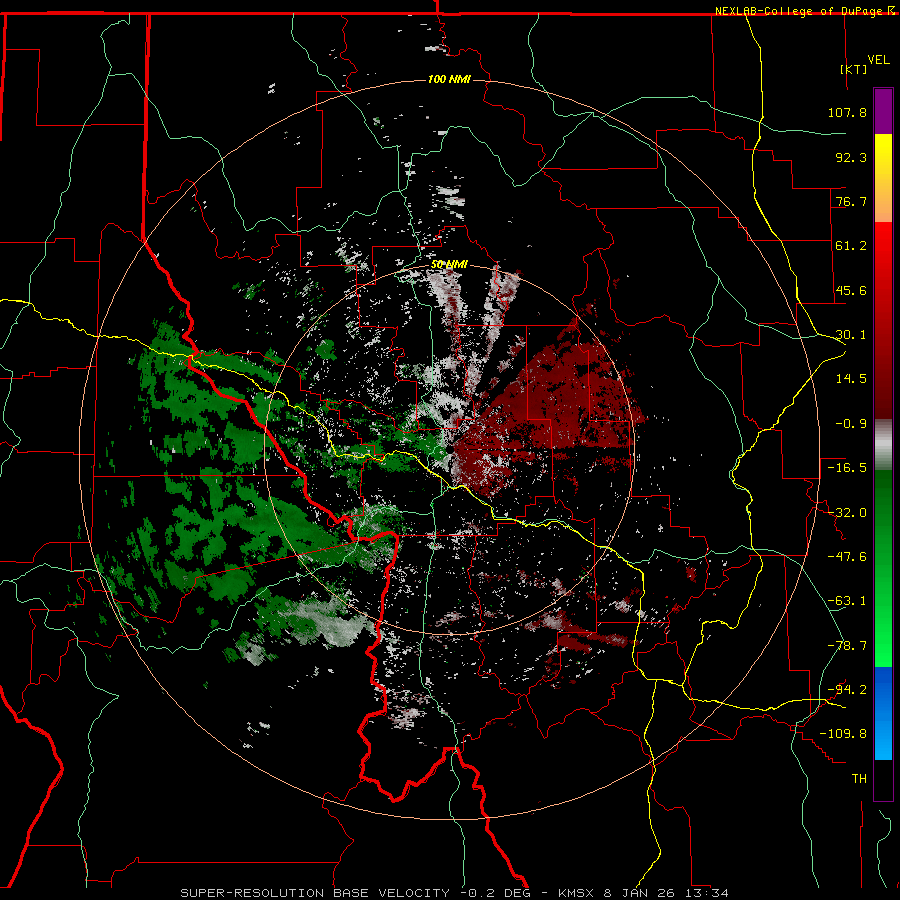
Task: Click the 61.2 legend value
Action: pos(851,246)
